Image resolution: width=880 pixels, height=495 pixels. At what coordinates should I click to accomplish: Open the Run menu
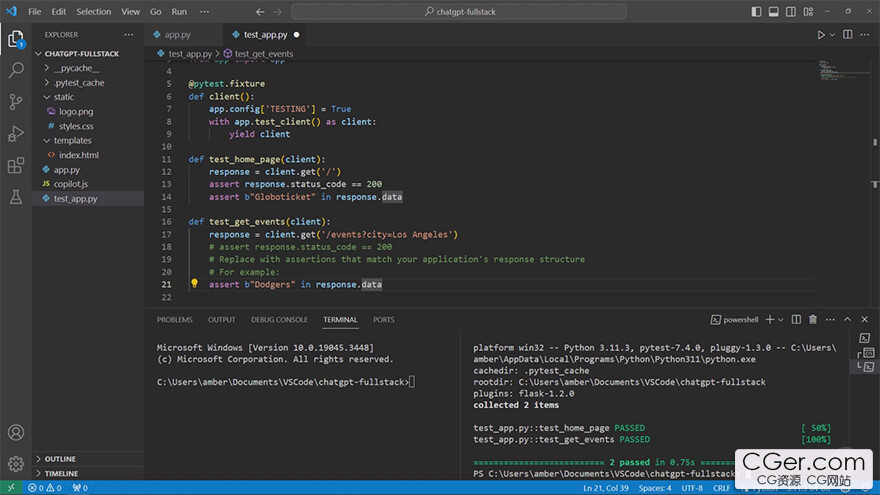point(179,12)
